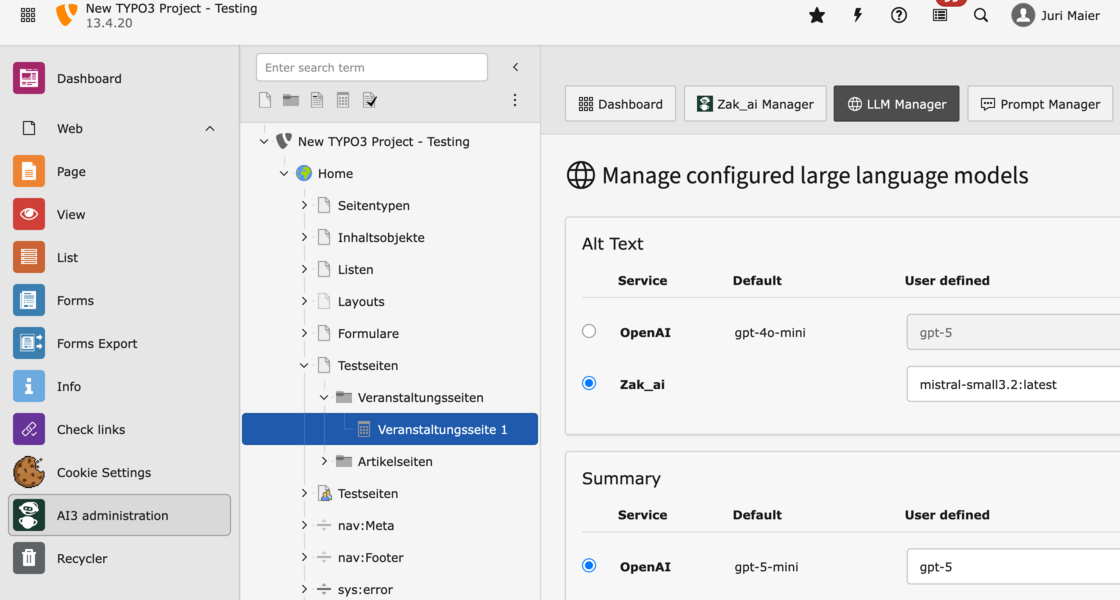Open bookmarks star icon in top bar
The height and width of the screenshot is (600, 1120).
pos(817,15)
